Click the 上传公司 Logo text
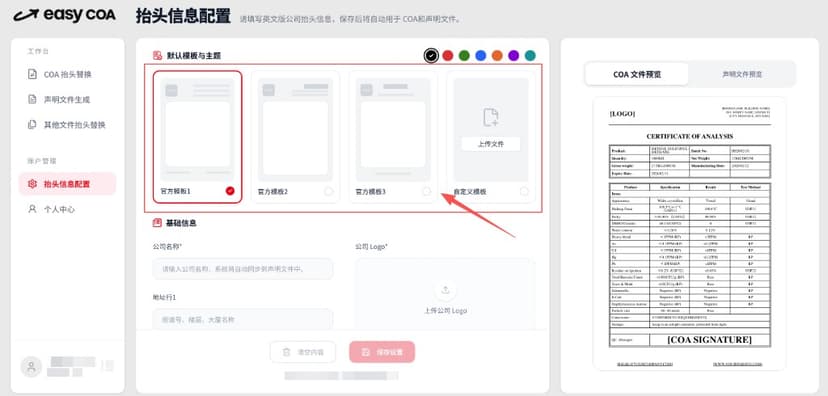828x396 pixels. (x=445, y=310)
